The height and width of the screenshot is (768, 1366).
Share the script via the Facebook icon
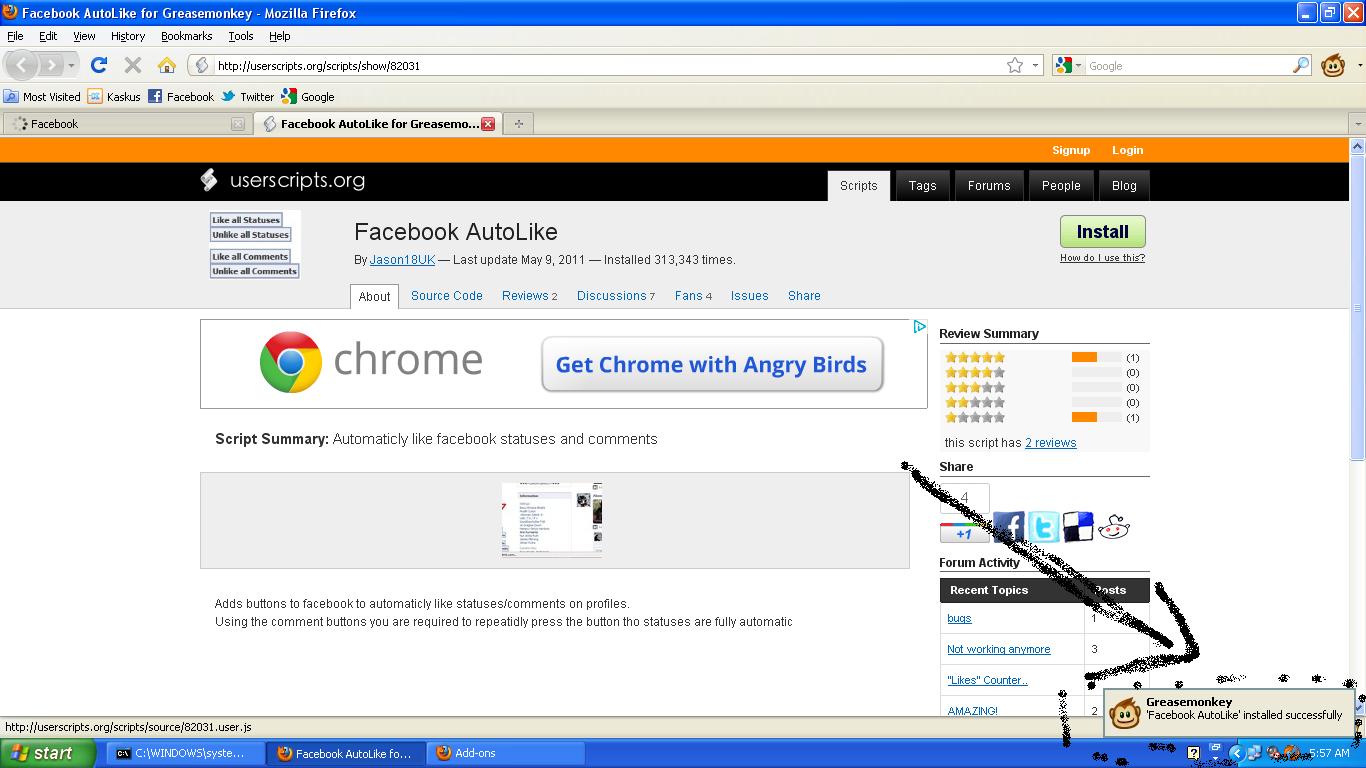tap(1008, 527)
